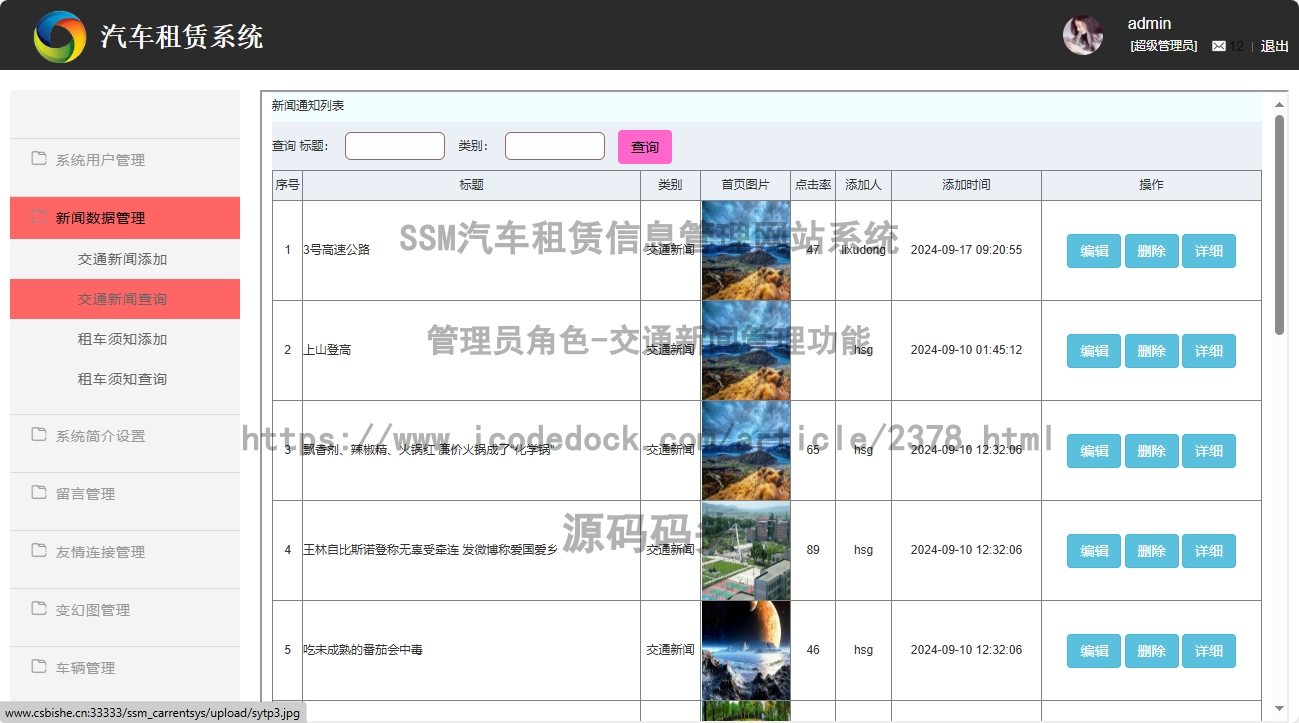Collapse the 新闻数据管理 menu
The width and height of the screenshot is (1299, 723).
point(125,218)
